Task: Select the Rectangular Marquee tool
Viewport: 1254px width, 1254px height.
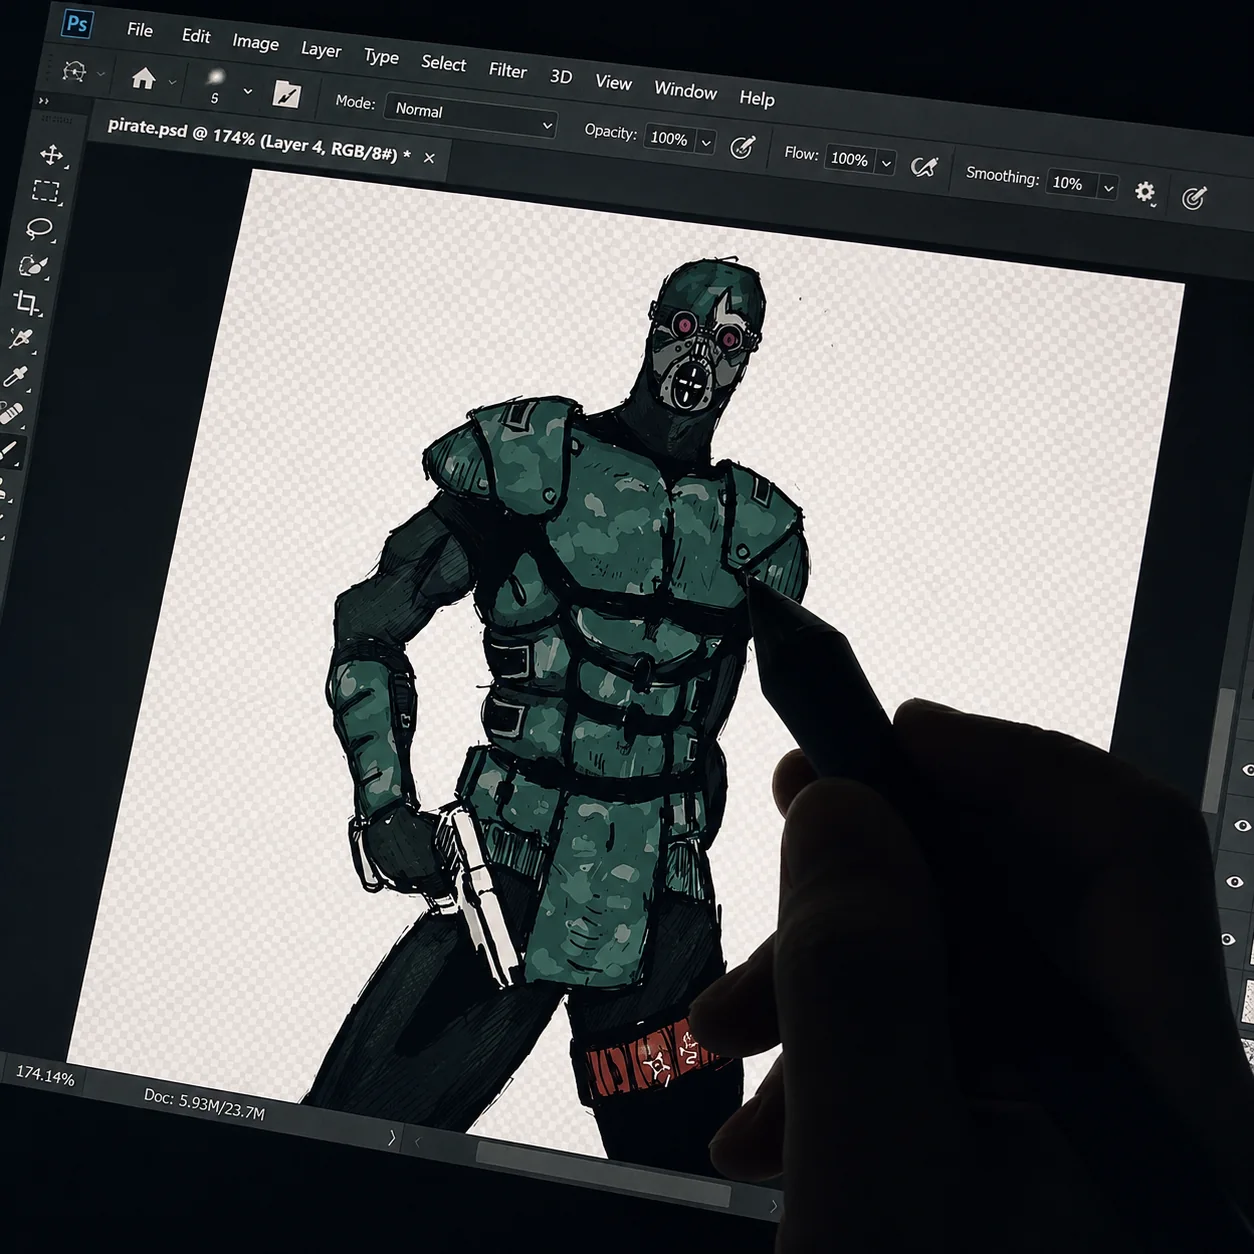Action: tap(46, 191)
